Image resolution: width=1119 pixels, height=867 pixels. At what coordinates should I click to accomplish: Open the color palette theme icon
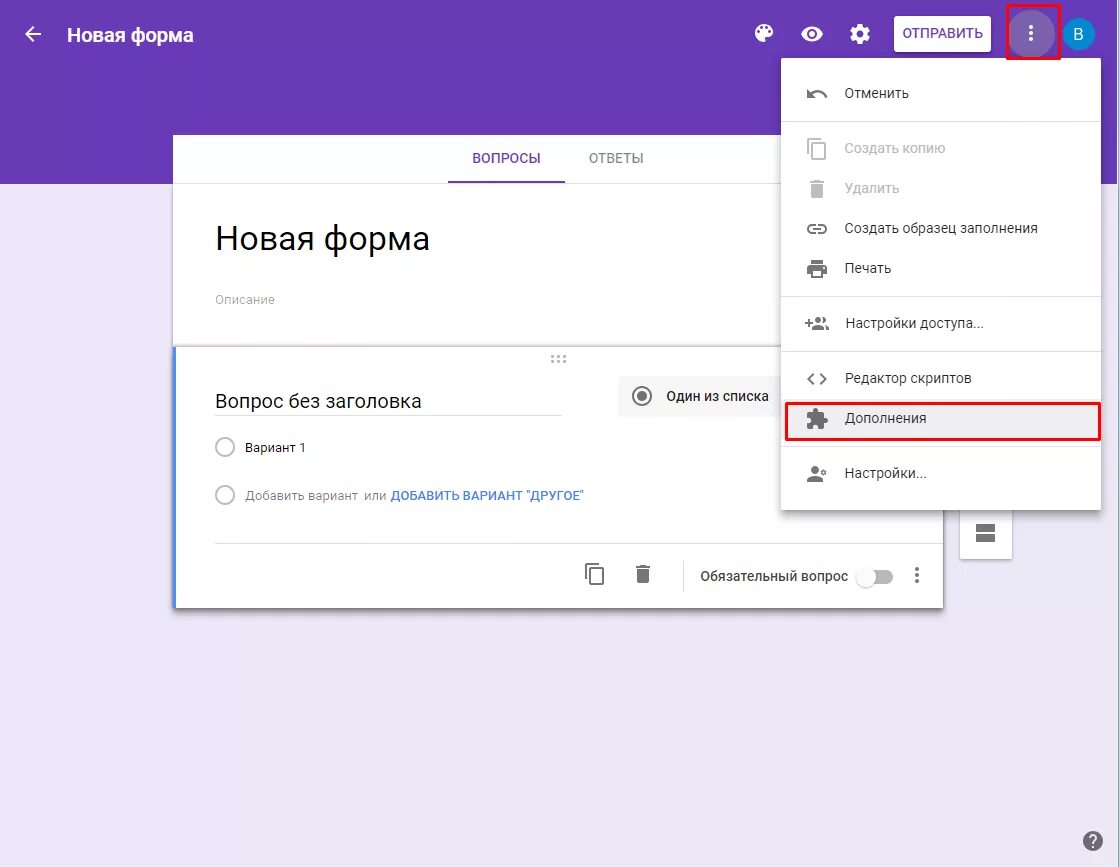coord(764,34)
